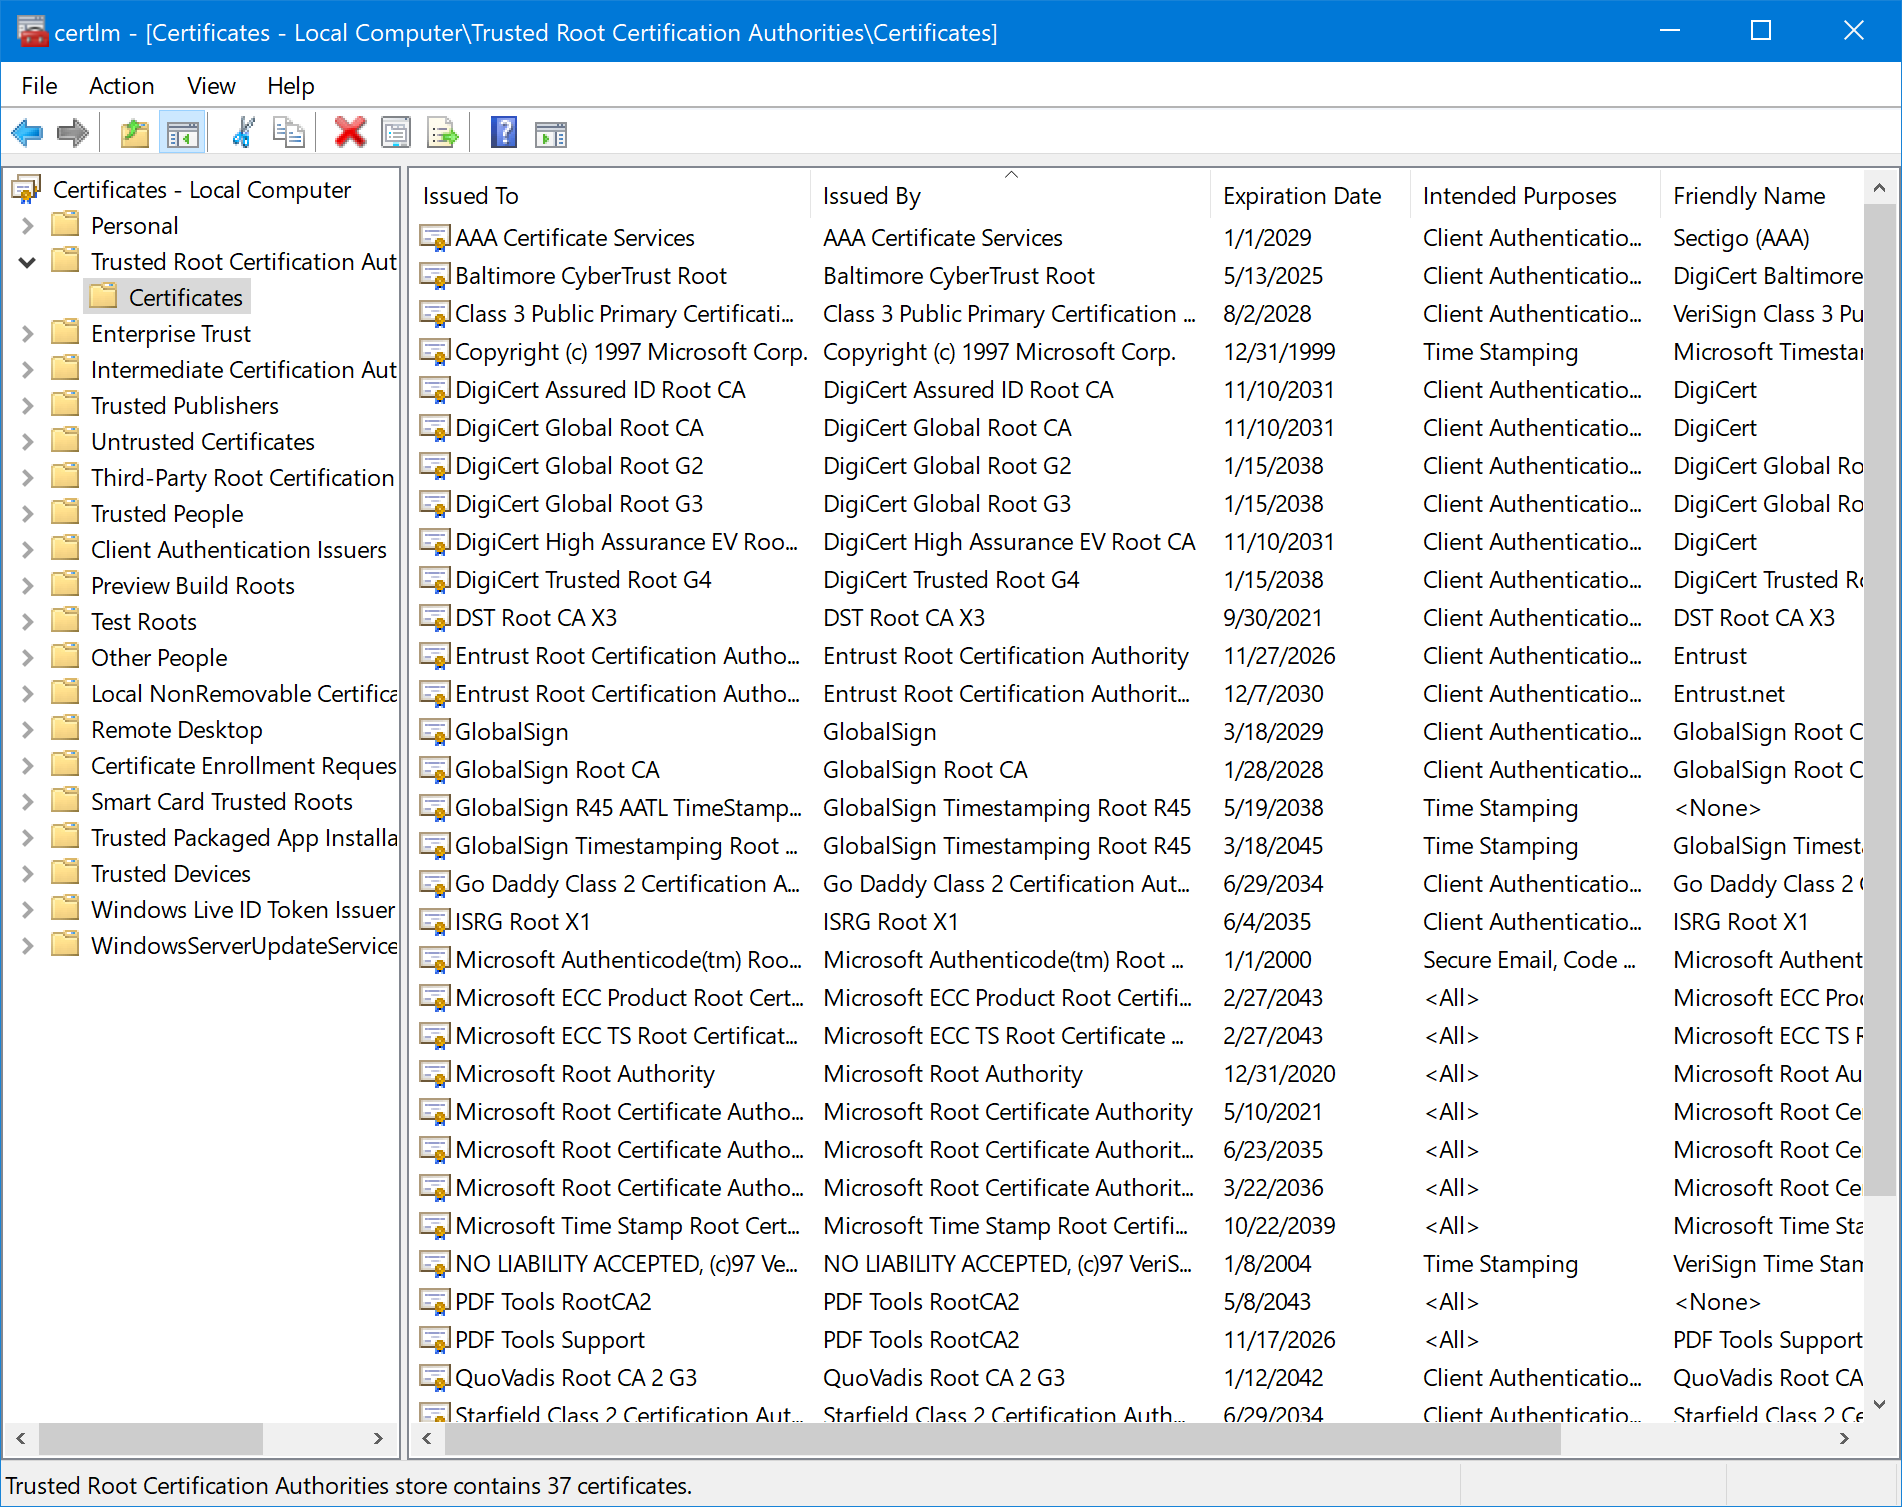
Task: Expand the Smart Card Trusted Roots node
Action: pos(28,802)
